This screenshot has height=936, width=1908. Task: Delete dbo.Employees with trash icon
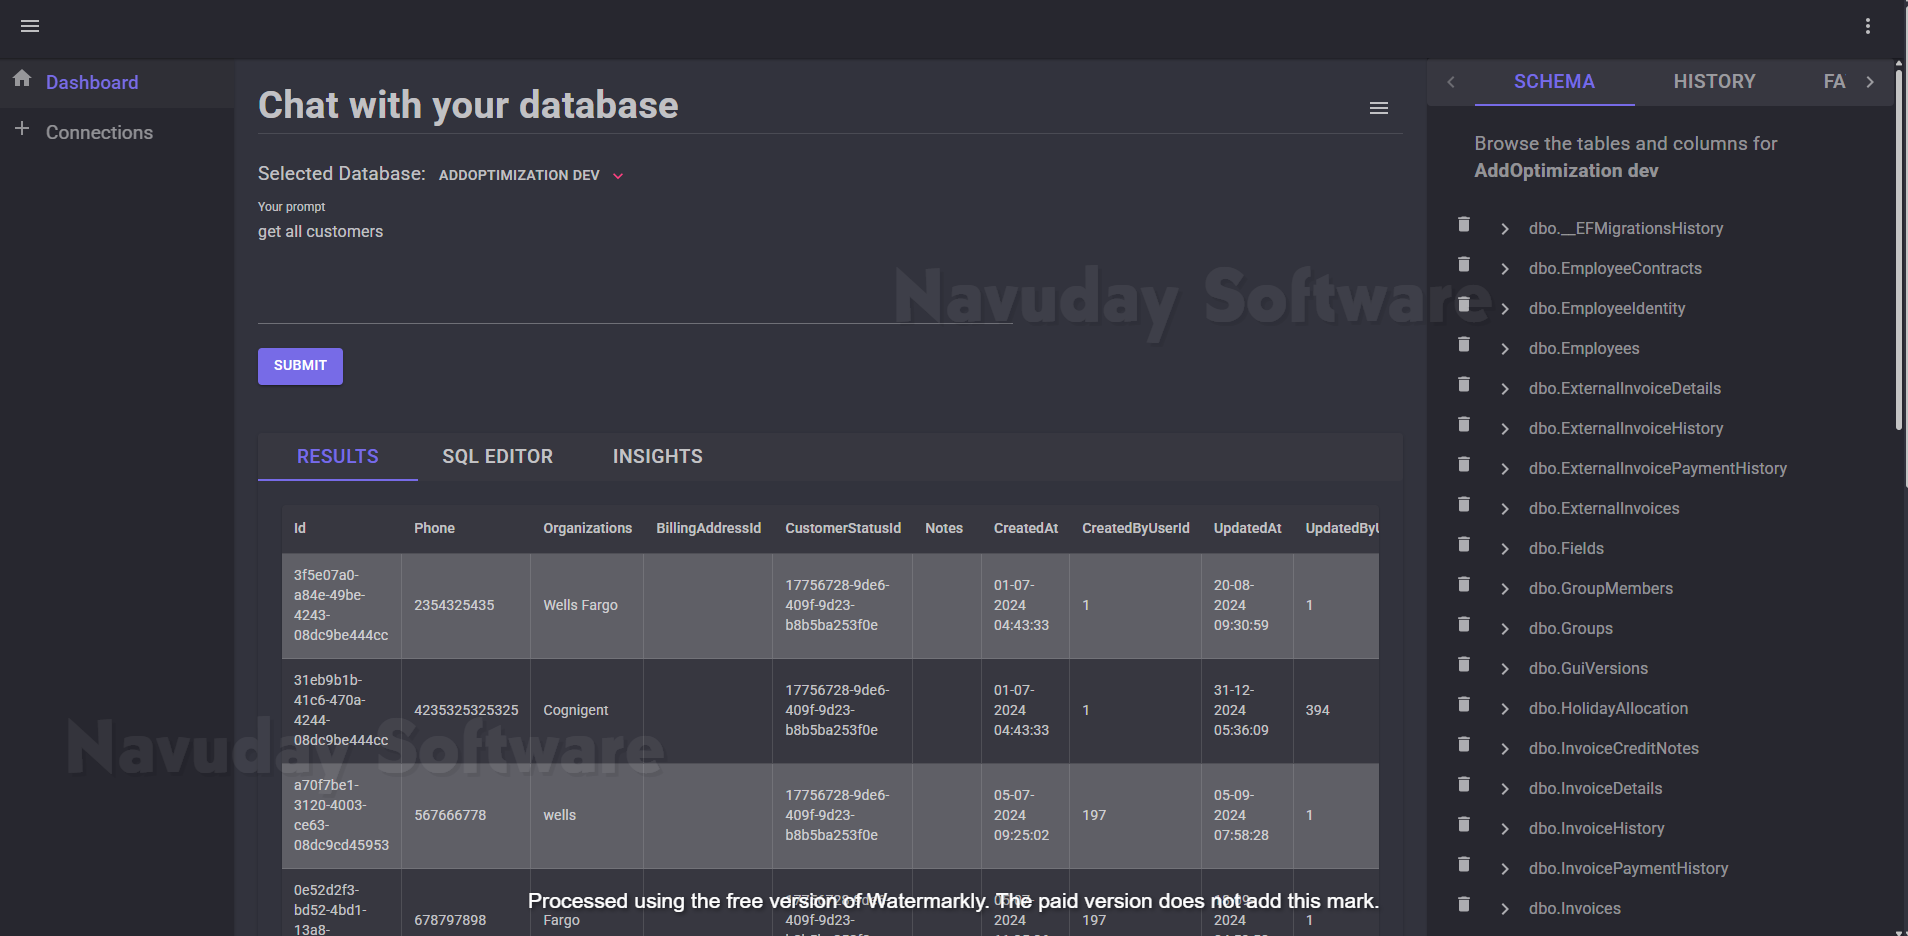click(x=1464, y=344)
